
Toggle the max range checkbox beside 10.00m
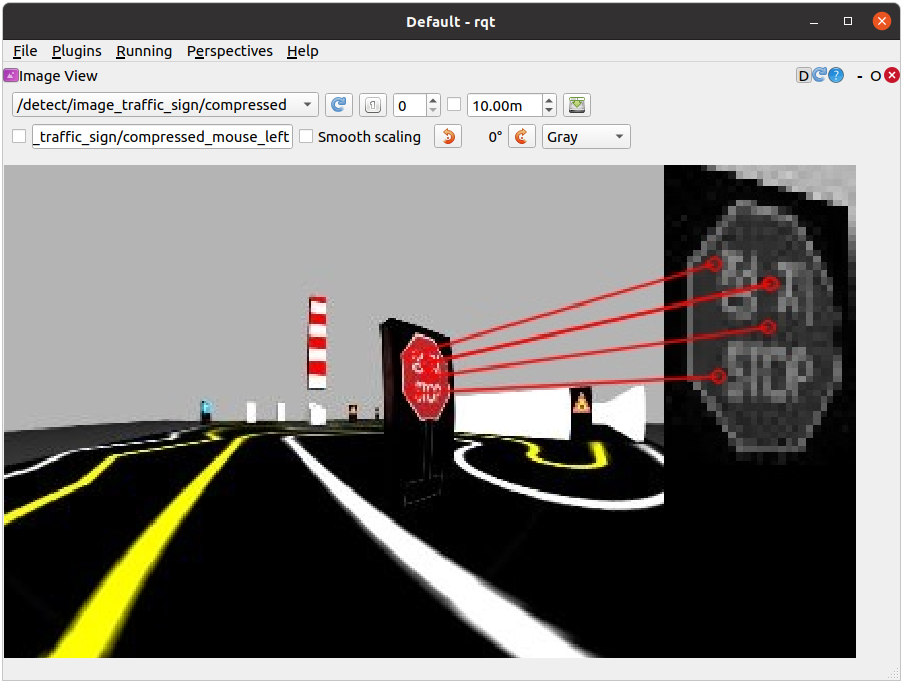click(x=454, y=105)
